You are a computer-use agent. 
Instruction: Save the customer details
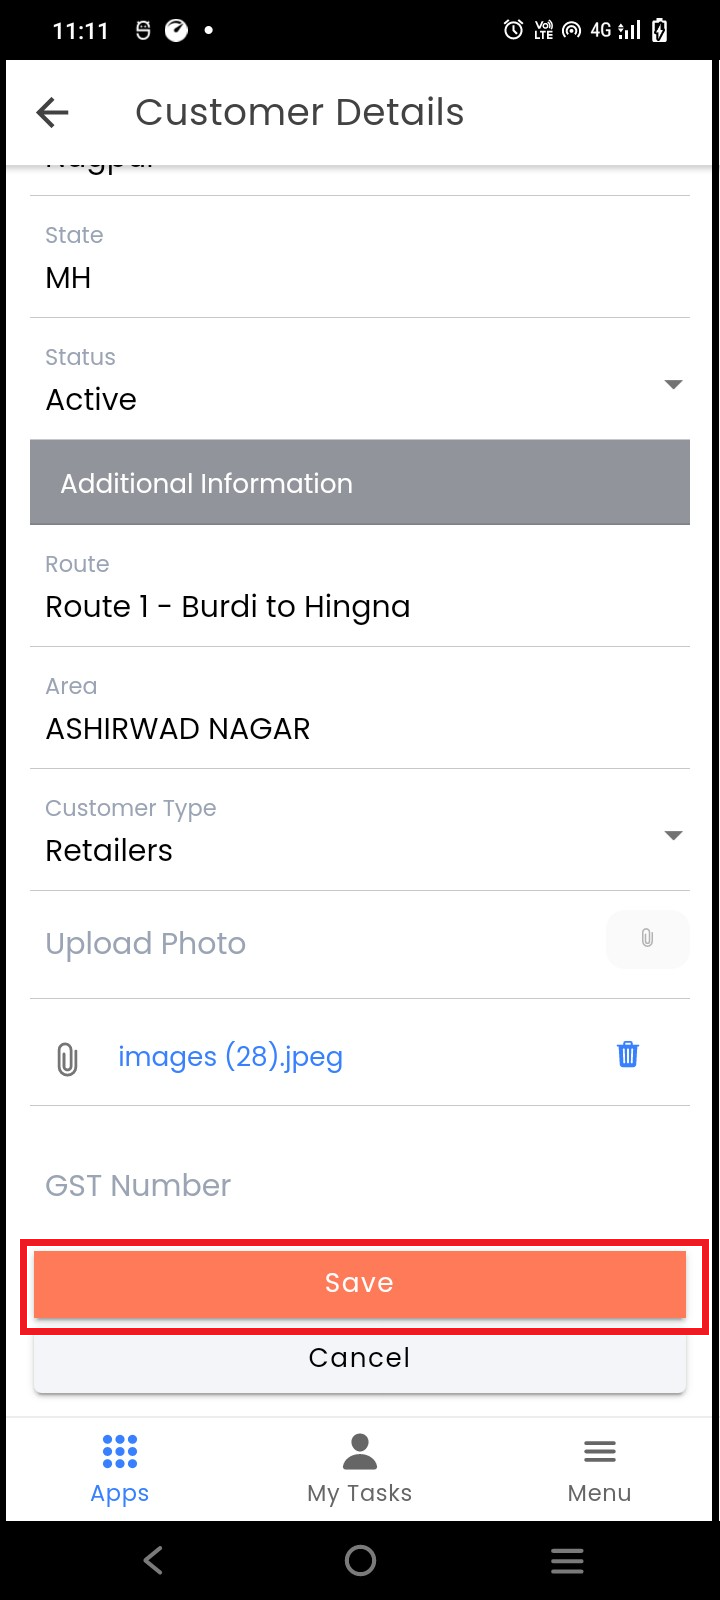[x=359, y=1283]
